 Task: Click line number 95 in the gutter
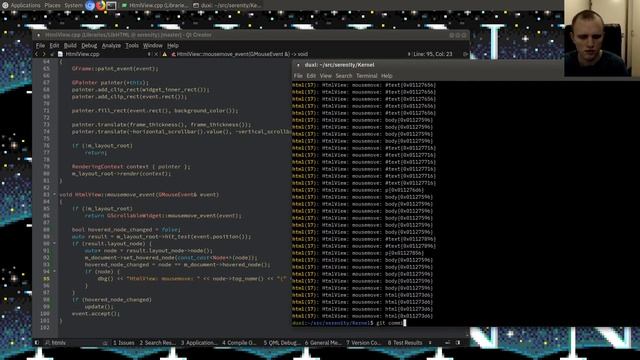click(x=46, y=279)
